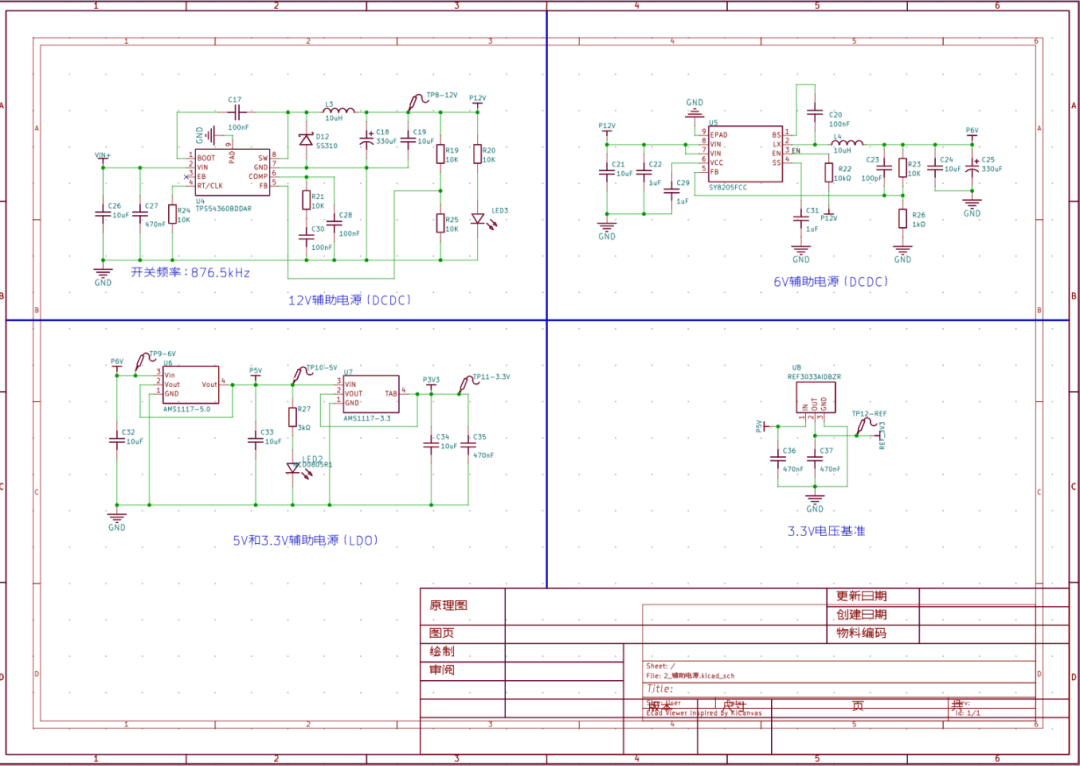Click the 'Title:' field in title block
The height and width of the screenshot is (766, 1080).
pyautogui.click(x=660, y=689)
